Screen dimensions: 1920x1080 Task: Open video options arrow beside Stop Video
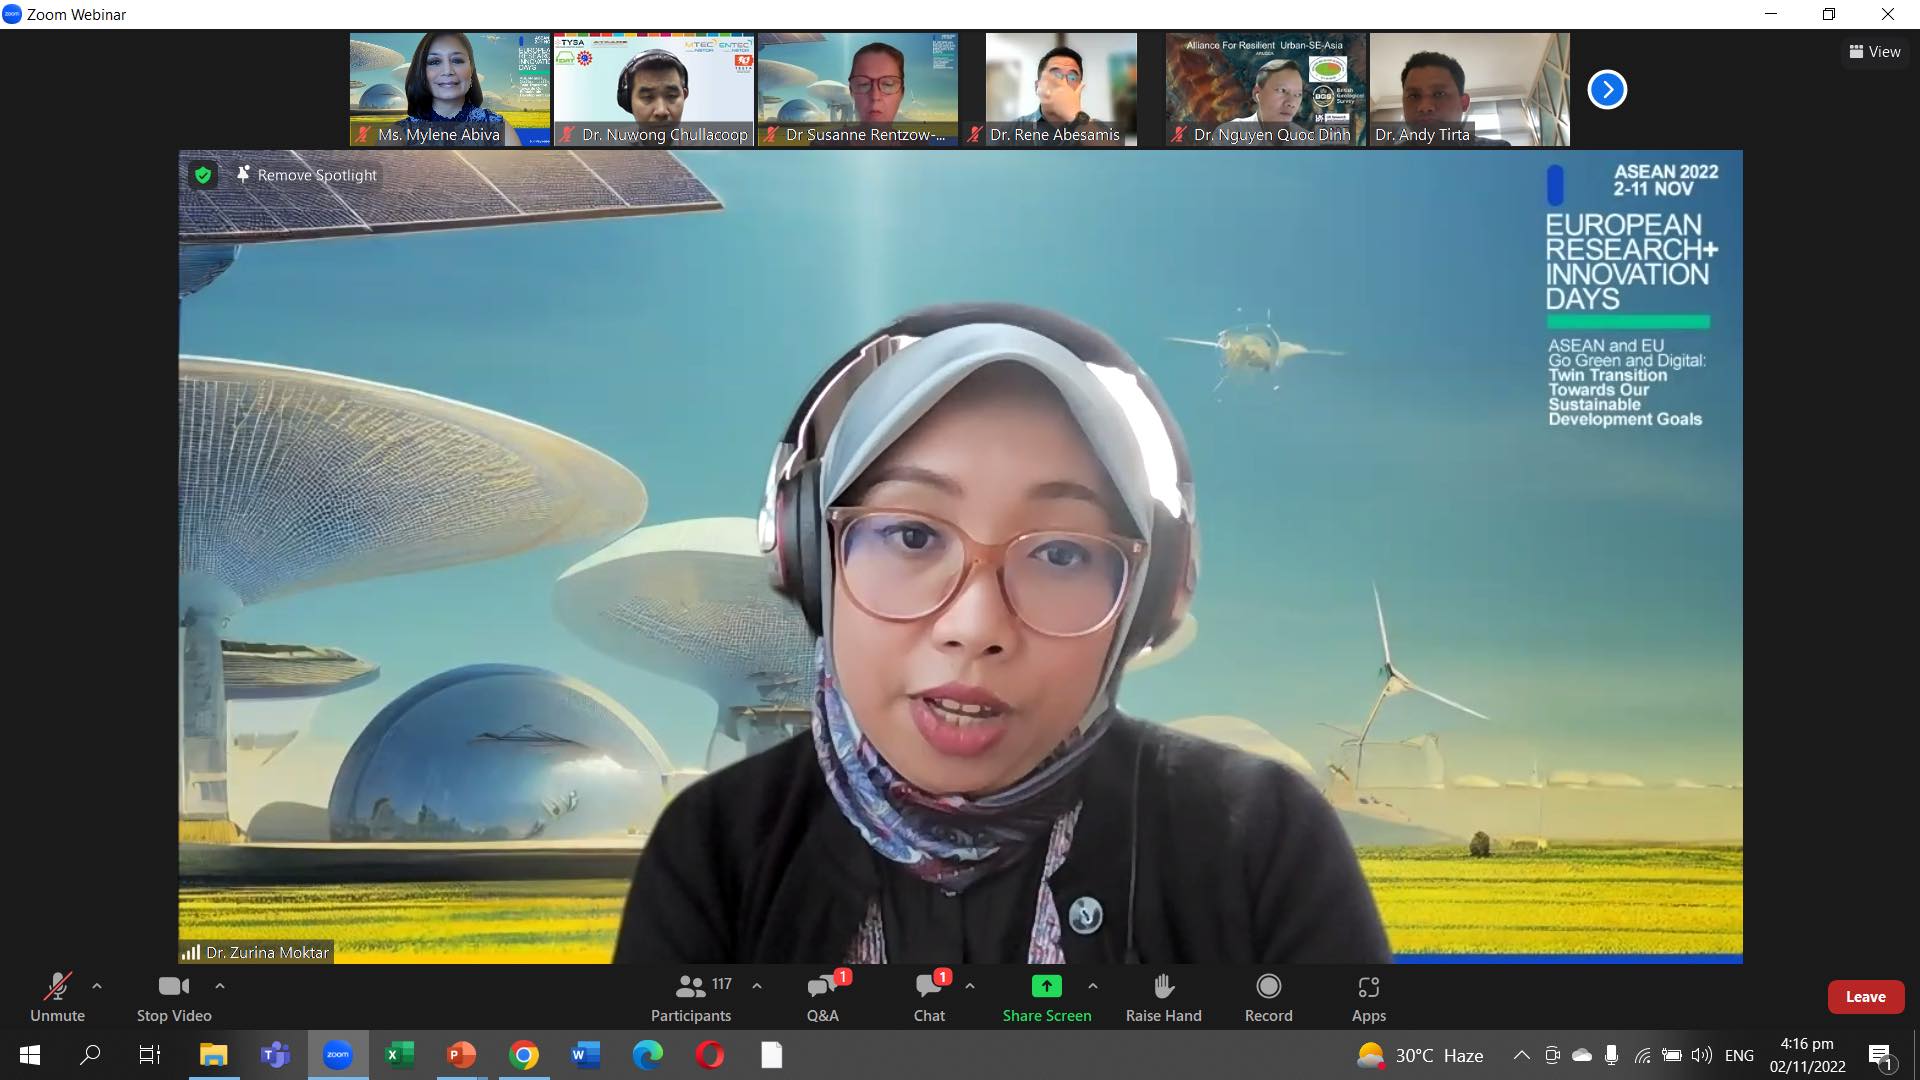tap(220, 986)
